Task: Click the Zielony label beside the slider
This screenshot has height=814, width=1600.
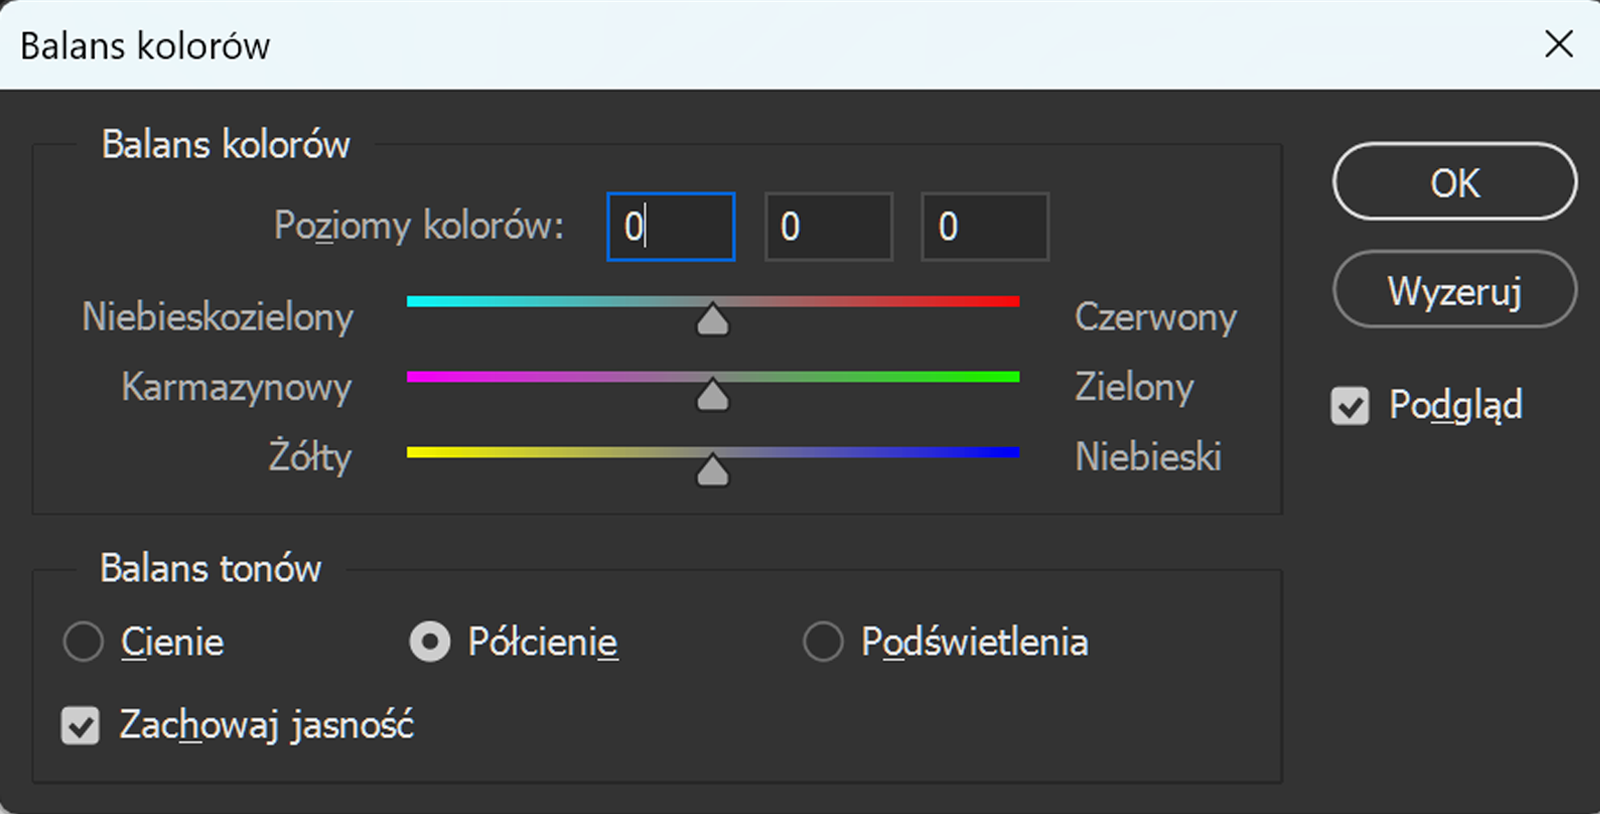Action: pos(1135,388)
